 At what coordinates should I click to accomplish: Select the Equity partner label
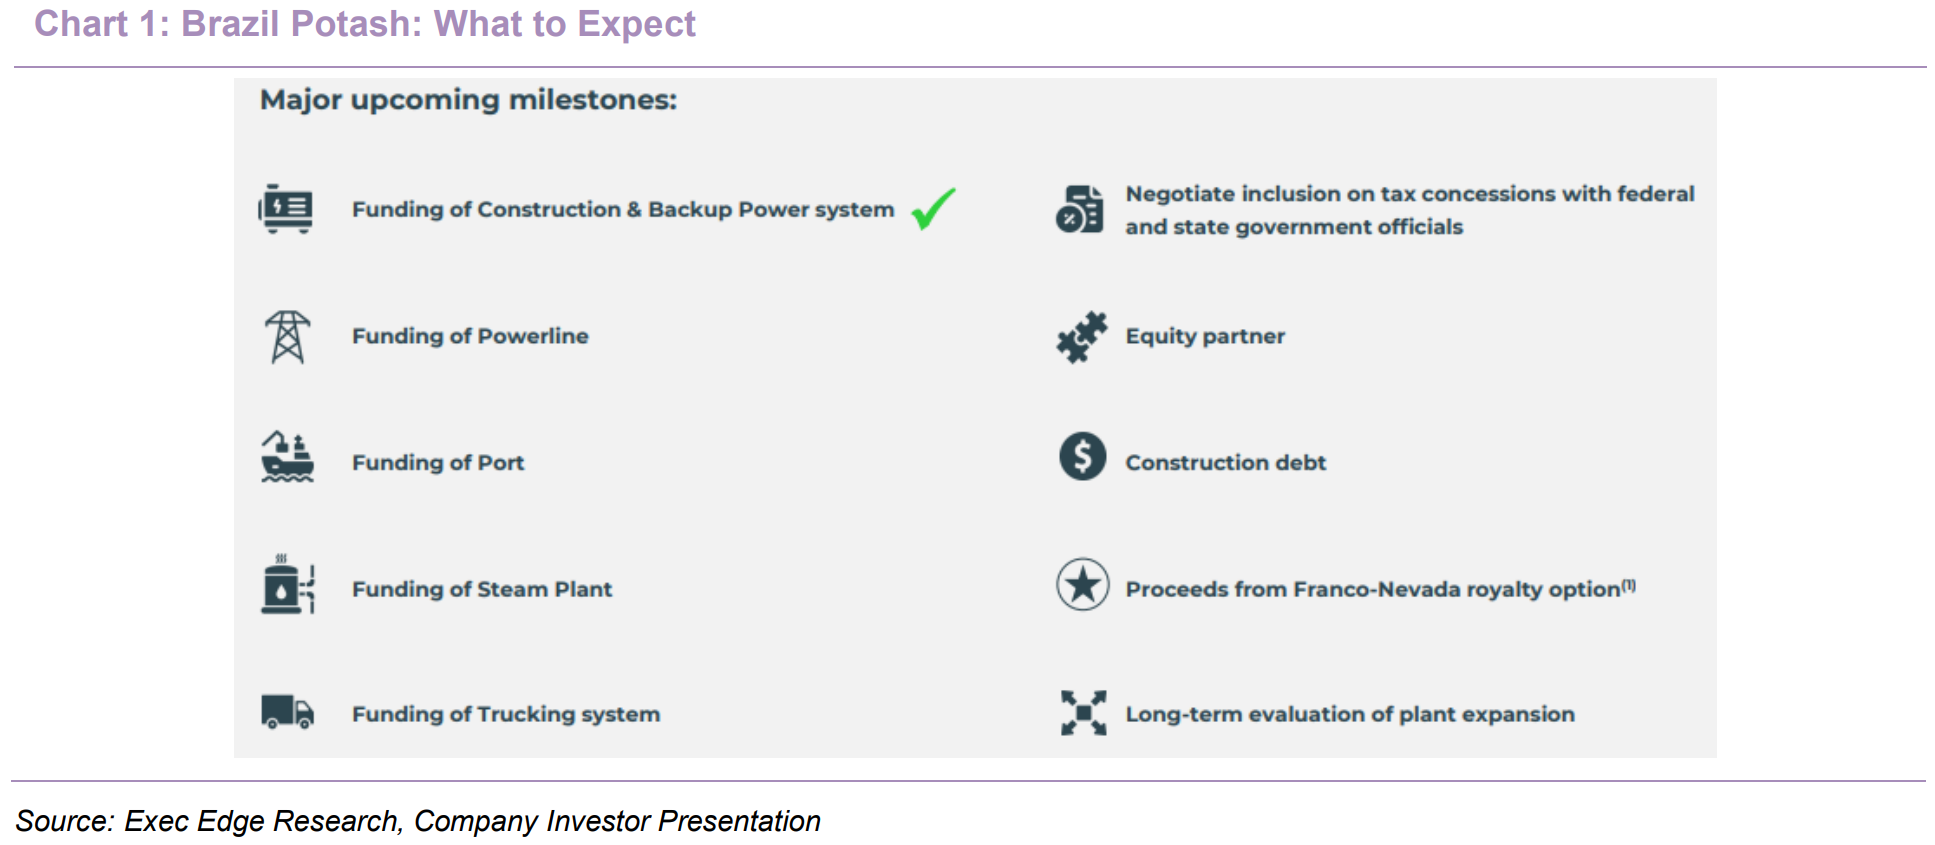pyautogui.click(x=1205, y=336)
